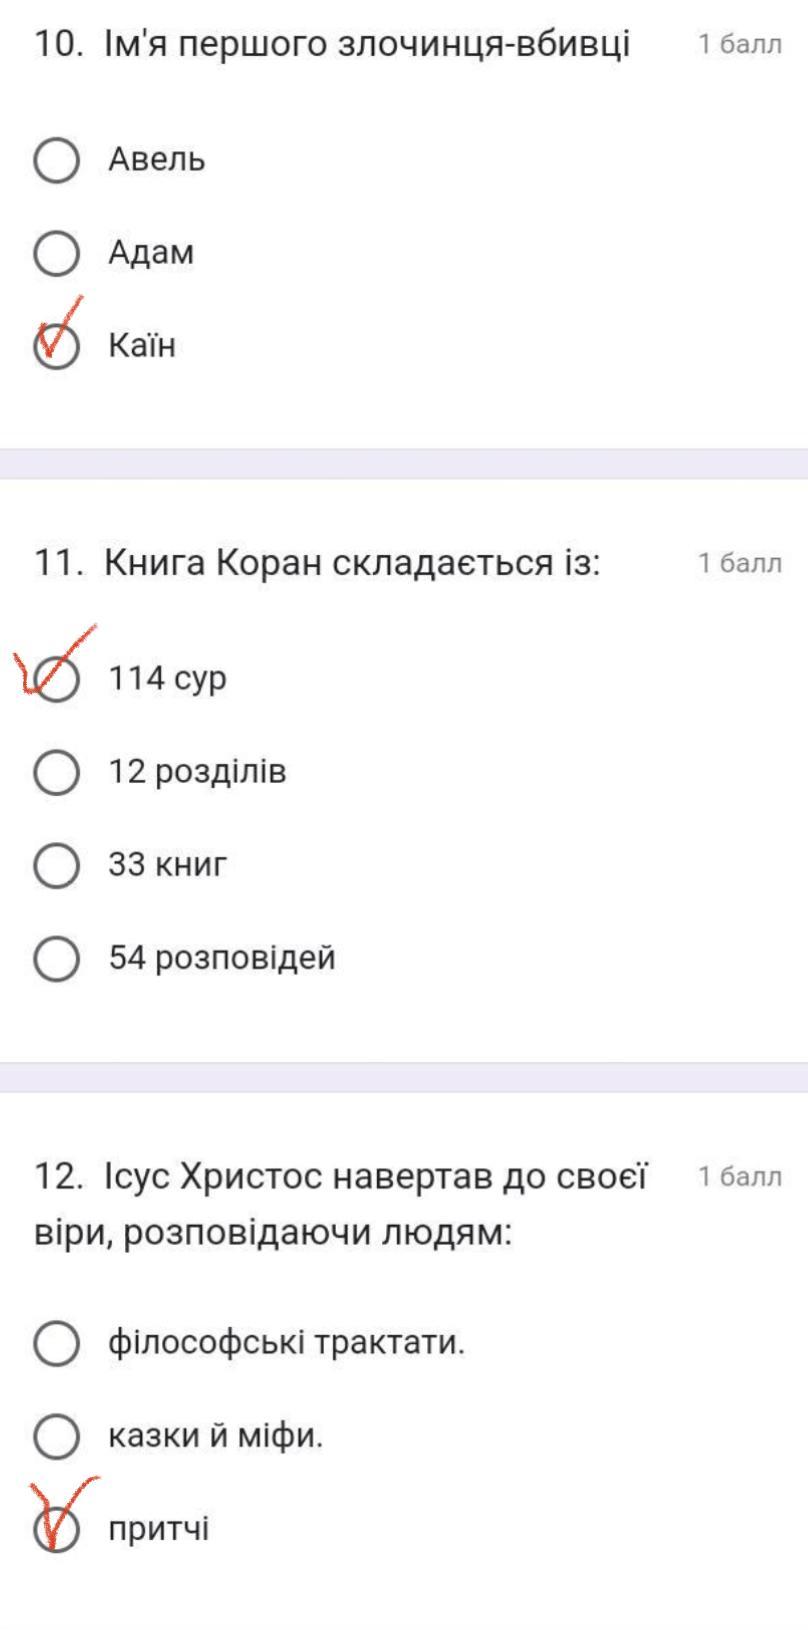Click the 1 балл label on question 11
Screen dimensions: 808x1630
tap(740, 563)
